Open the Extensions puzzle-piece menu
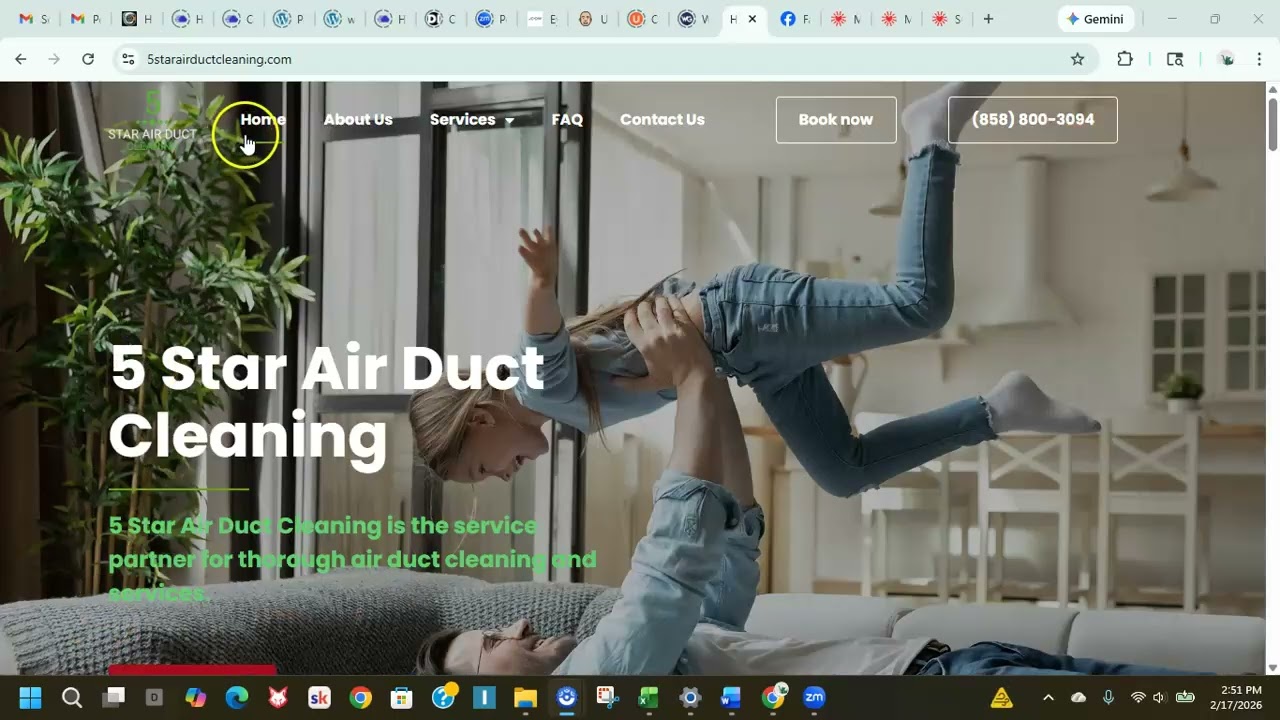The width and height of the screenshot is (1280, 720). click(1125, 59)
